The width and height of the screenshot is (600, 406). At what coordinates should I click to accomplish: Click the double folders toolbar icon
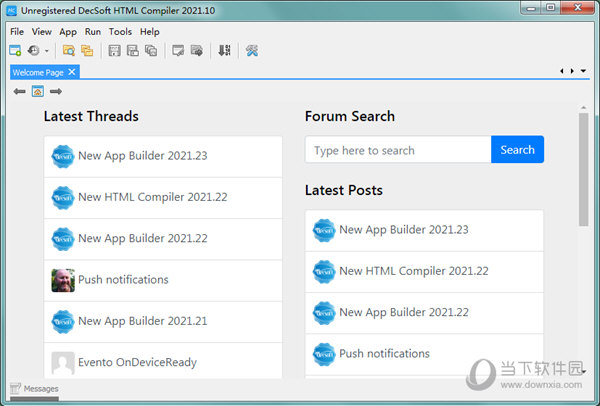click(87, 51)
